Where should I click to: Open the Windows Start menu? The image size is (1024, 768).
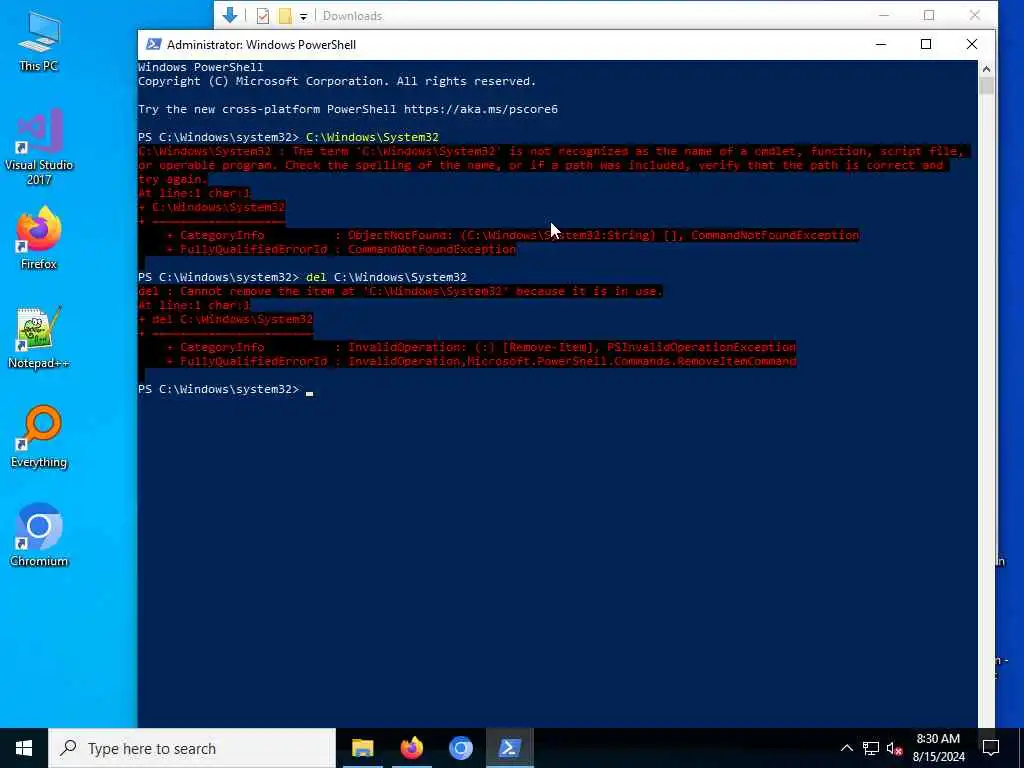(x=24, y=748)
